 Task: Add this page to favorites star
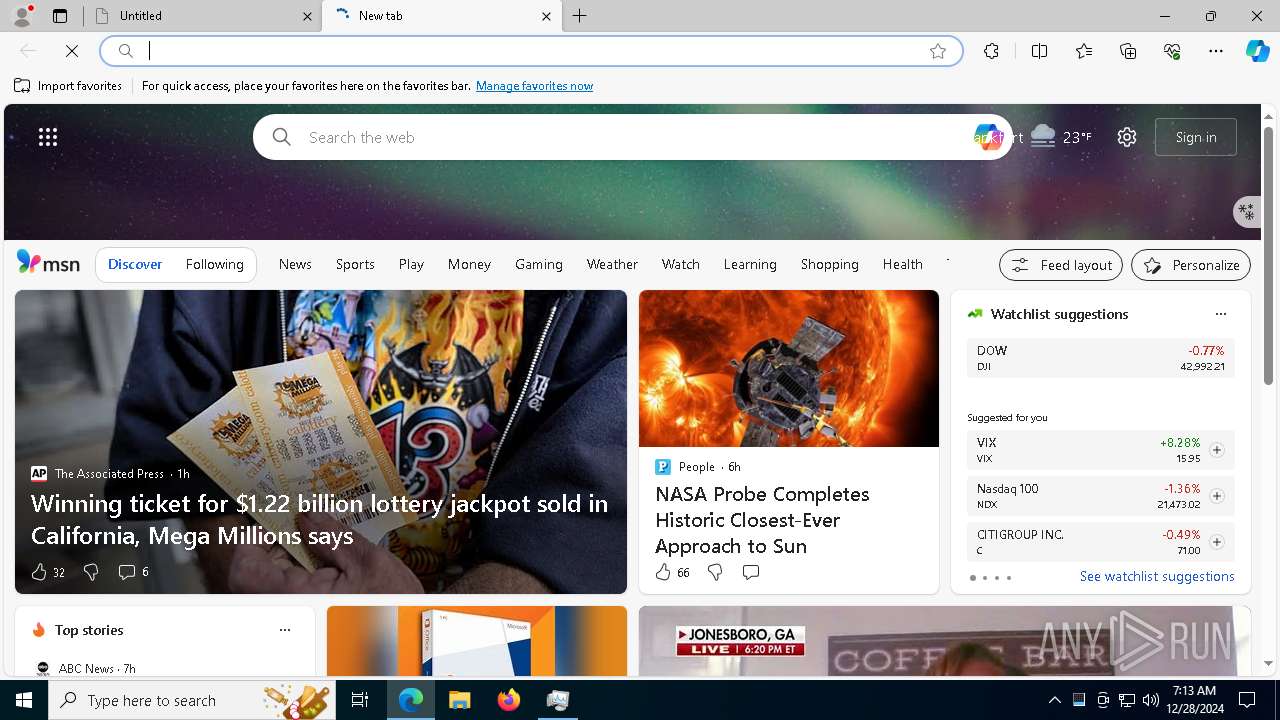click(938, 51)
